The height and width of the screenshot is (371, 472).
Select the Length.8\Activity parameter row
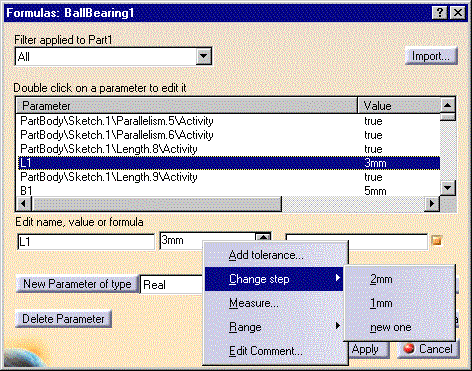coord(229,149)
